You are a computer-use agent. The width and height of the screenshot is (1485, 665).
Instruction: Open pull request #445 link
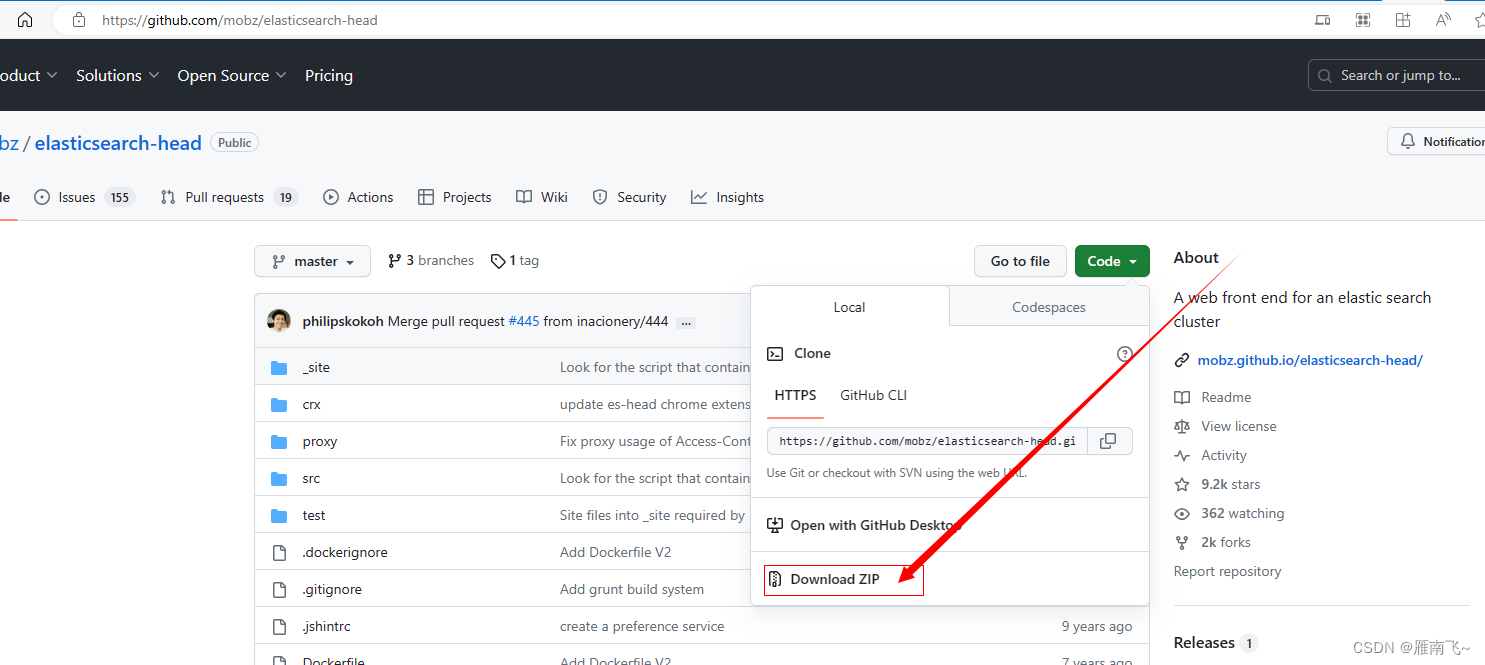523,321
